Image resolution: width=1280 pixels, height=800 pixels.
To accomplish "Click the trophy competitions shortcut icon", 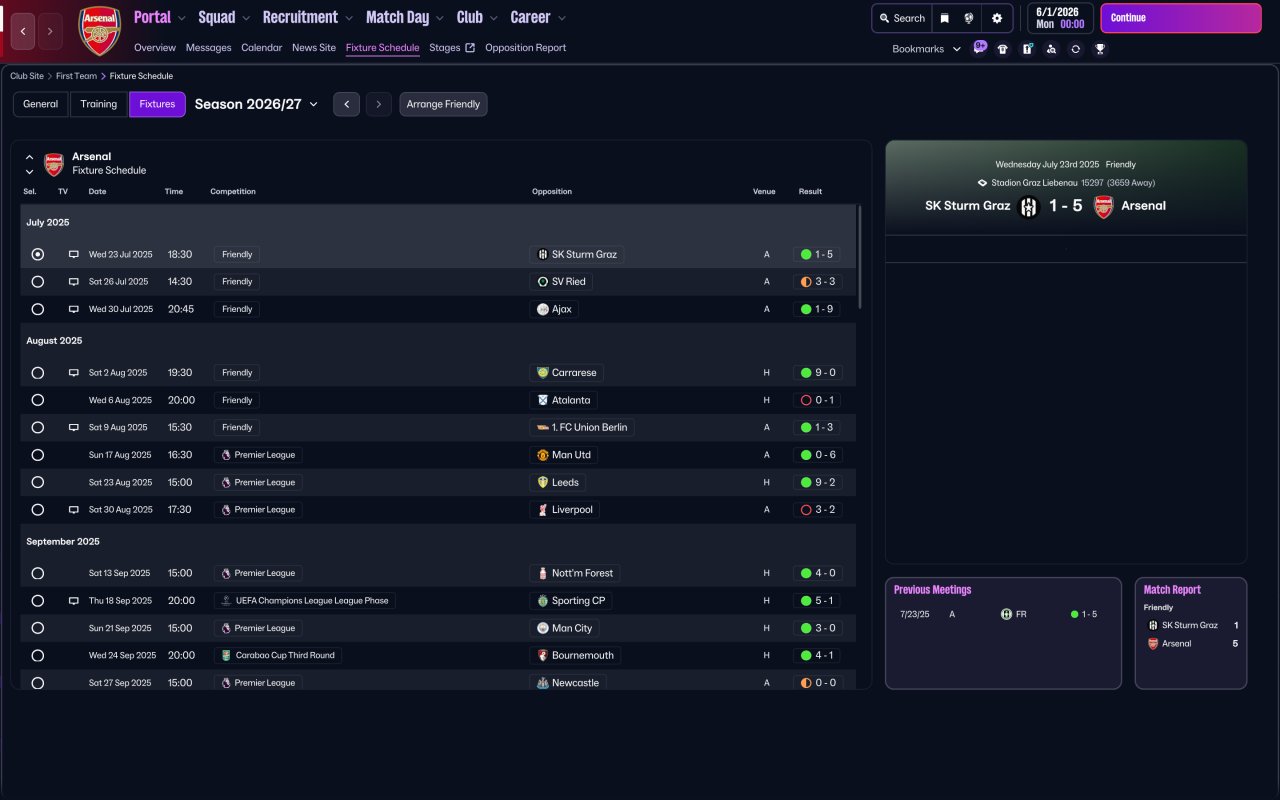I will 1100,49.
